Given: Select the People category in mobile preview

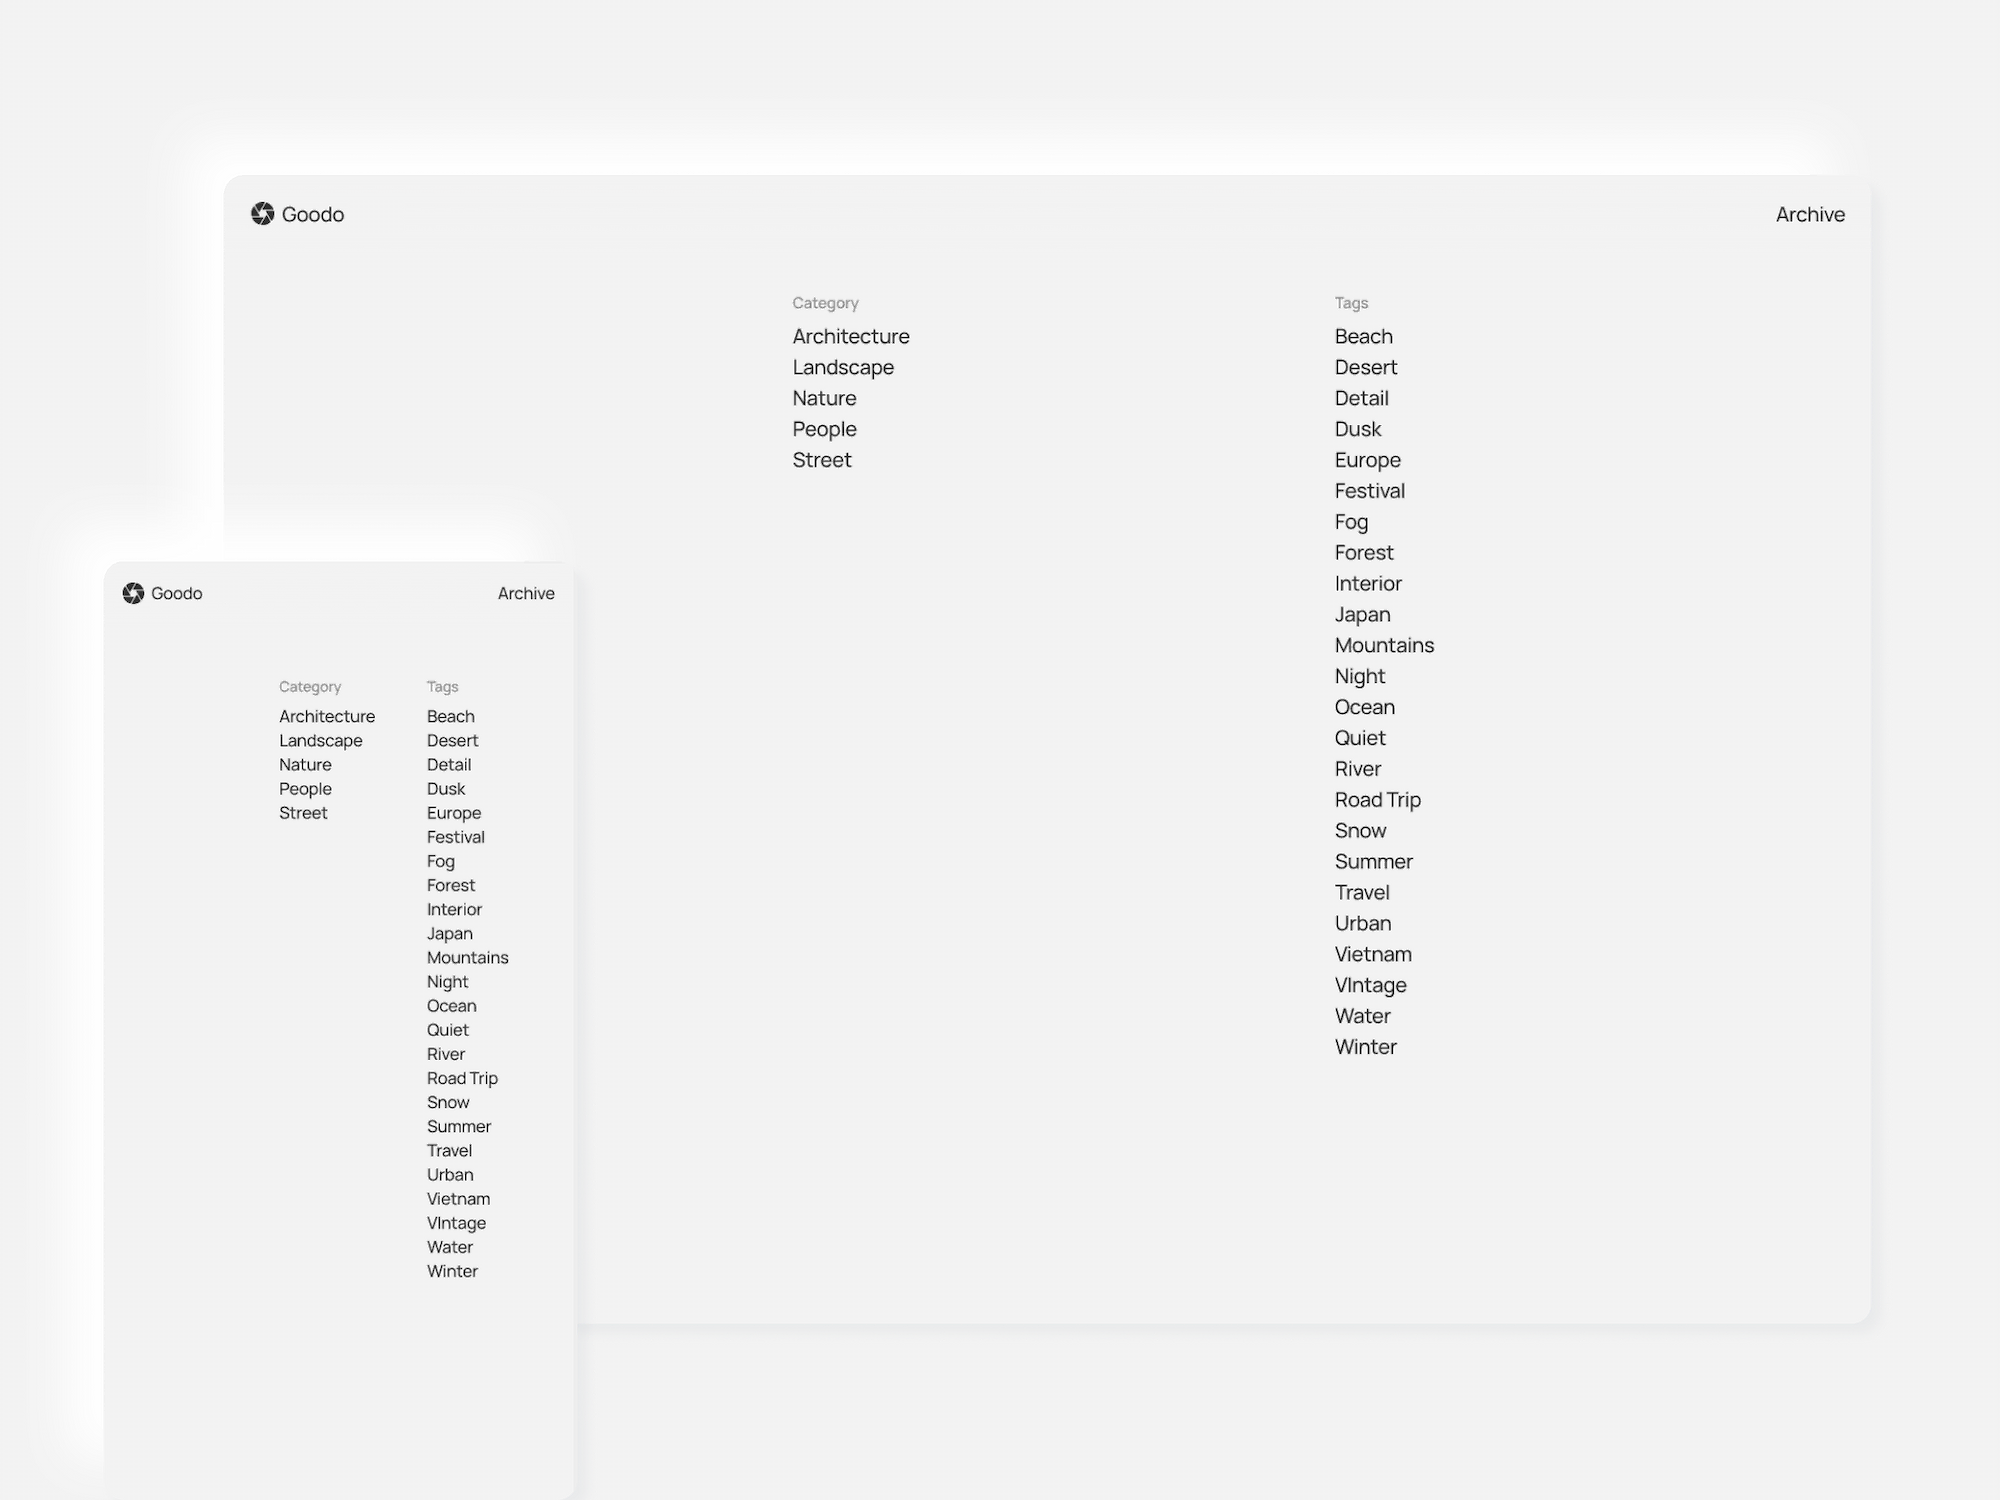Looking at the screenshot, I should [305, 789].
